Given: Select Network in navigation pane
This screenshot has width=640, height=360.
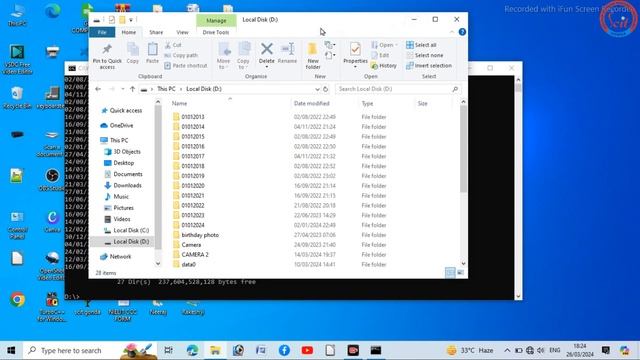Looking at the screenshot, I should 116,256.
